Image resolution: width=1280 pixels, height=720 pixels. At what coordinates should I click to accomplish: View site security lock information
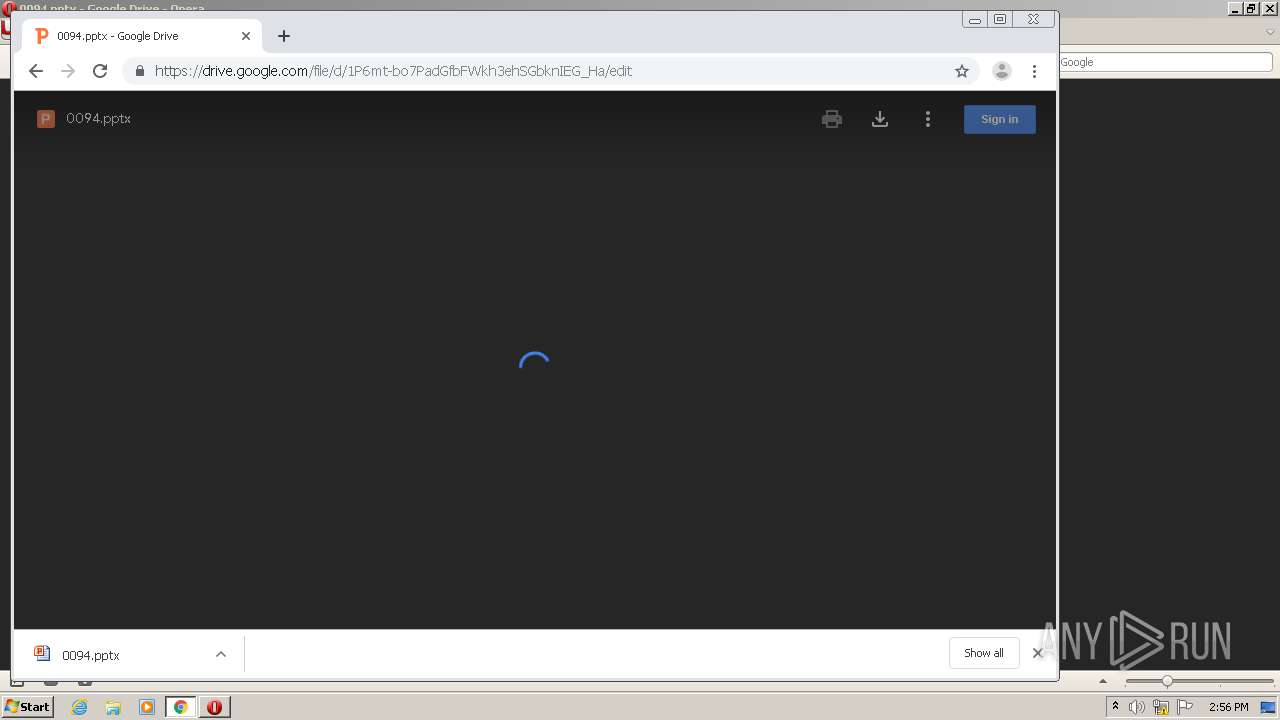click(139, 71)
